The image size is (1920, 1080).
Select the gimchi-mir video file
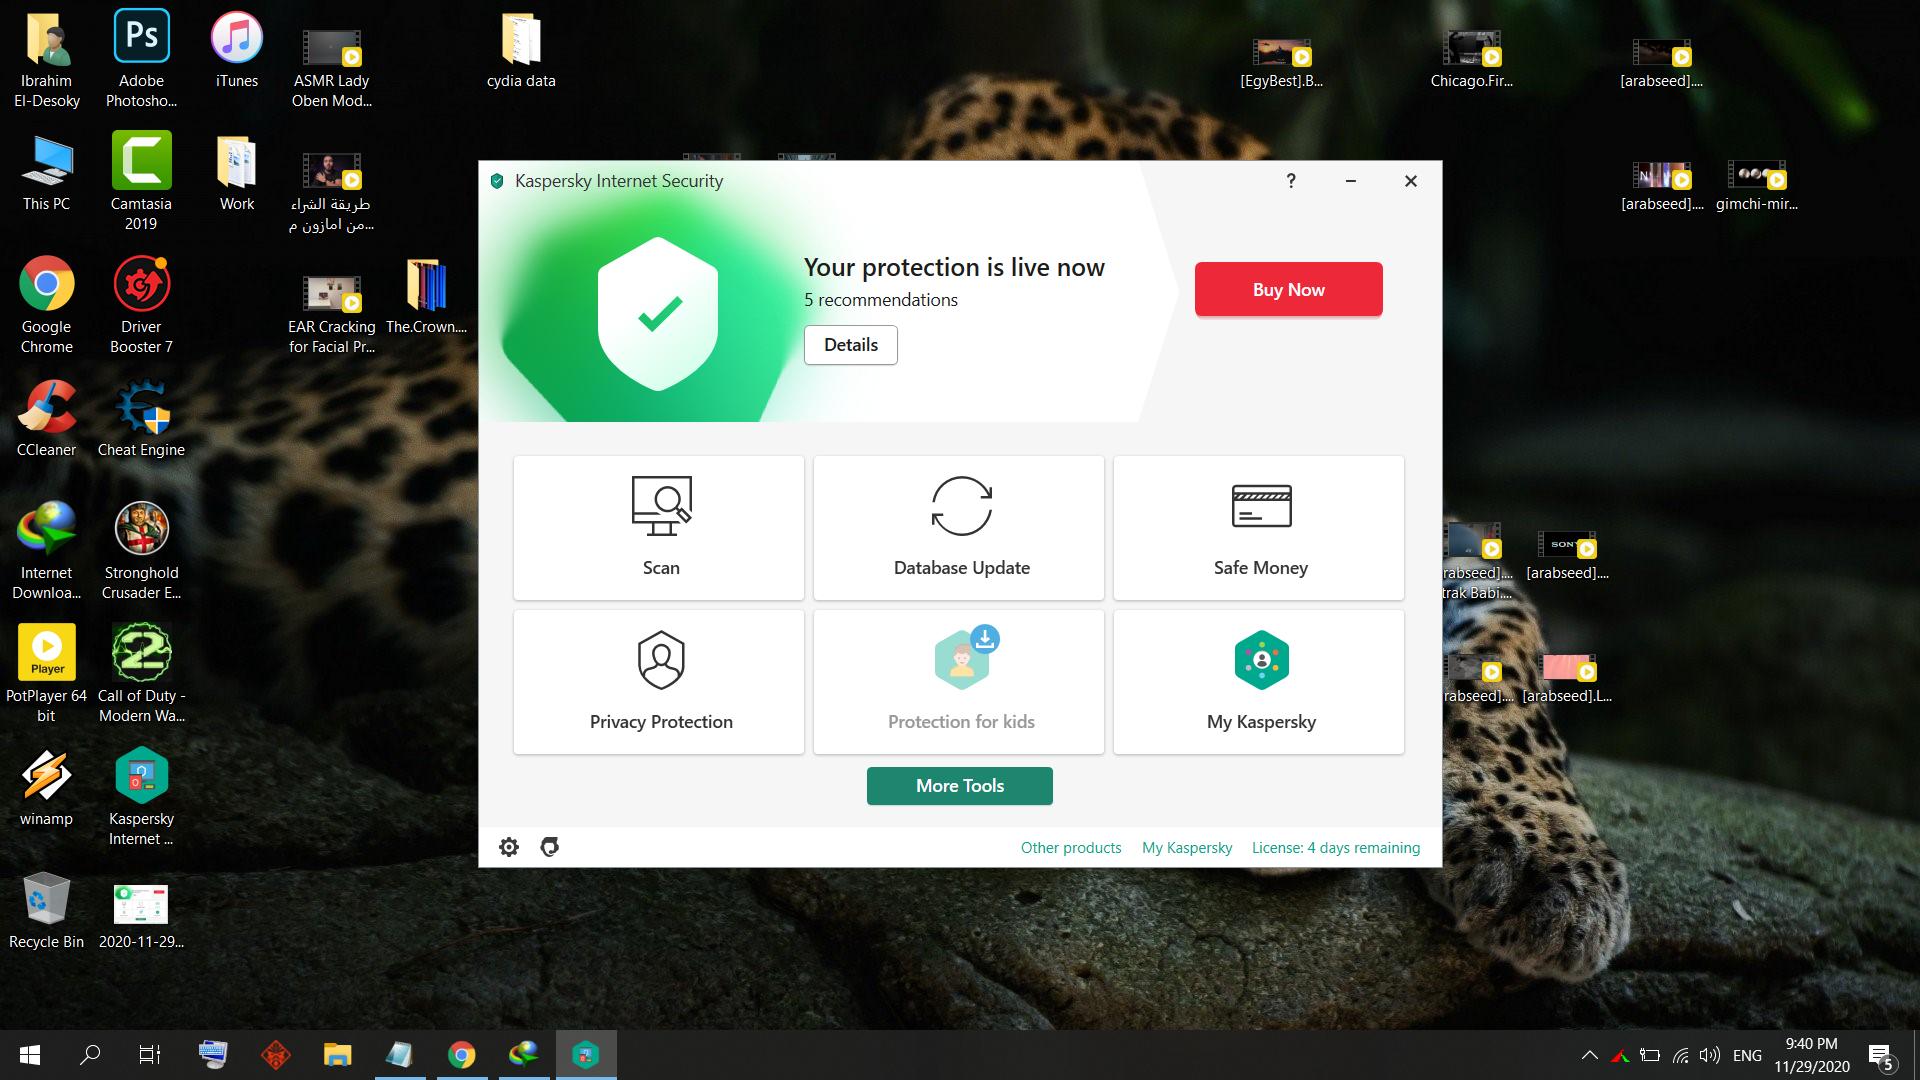pyautogui.click(x=1757, y=187)
